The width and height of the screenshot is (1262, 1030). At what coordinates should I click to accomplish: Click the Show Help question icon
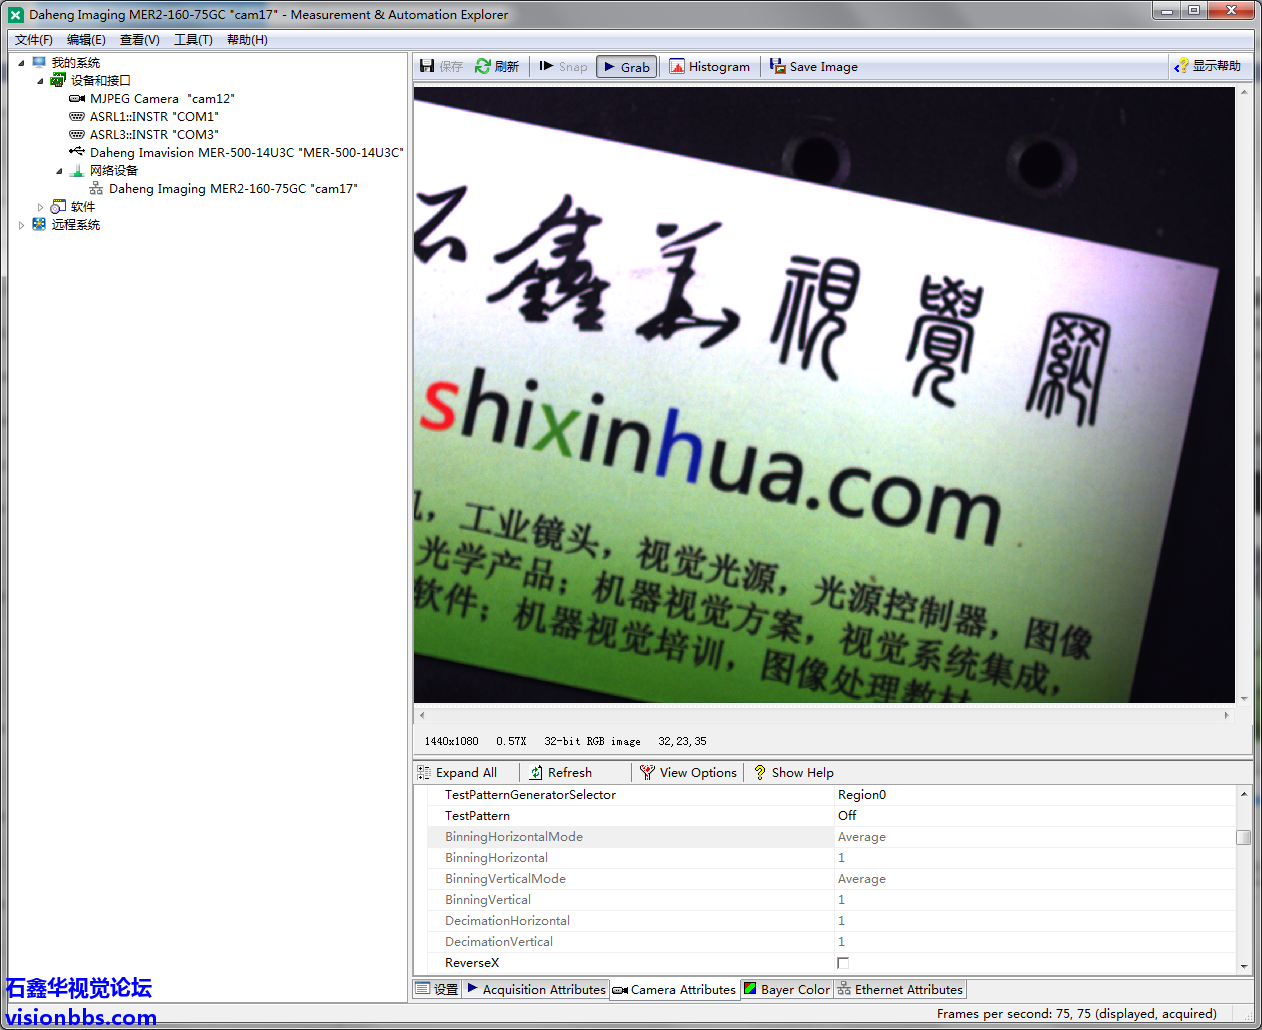(760, 772)
